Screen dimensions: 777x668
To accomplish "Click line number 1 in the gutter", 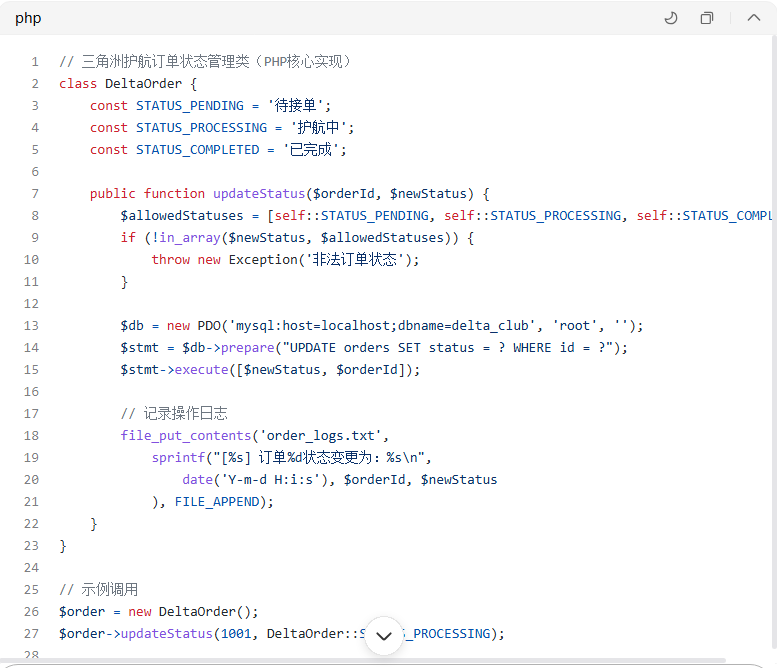I will [35, 62].
